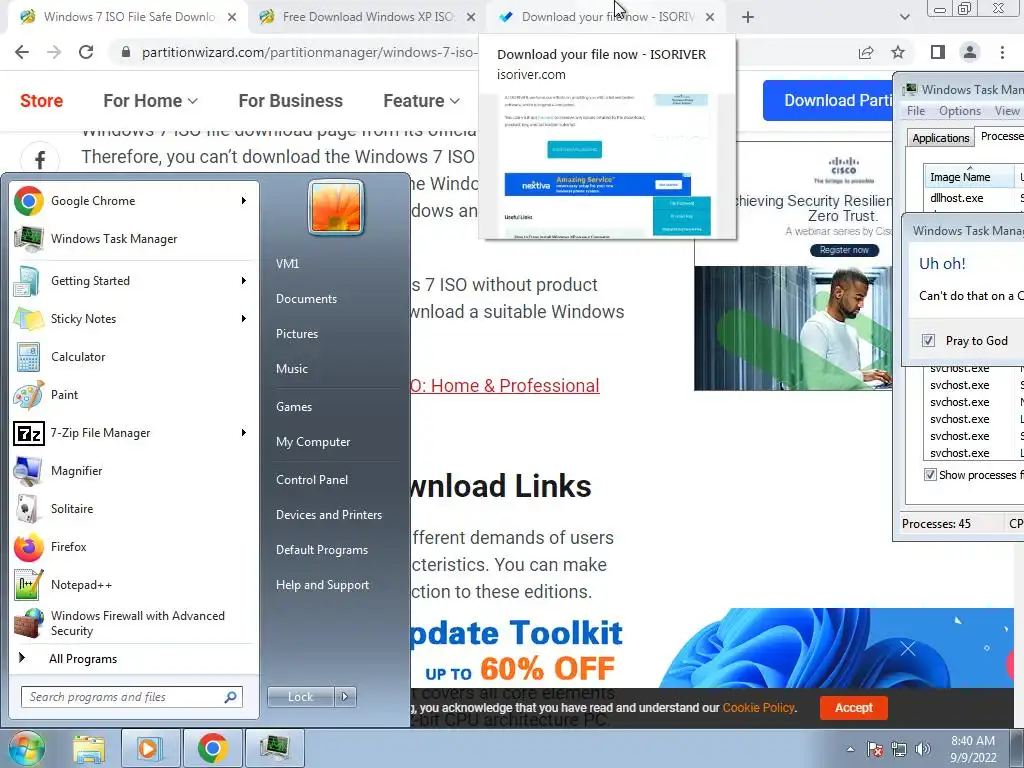This screenshot has width=1024, height=768.
Task: Show hidden tray icons arrow
Action: click(x=850, y=749)
